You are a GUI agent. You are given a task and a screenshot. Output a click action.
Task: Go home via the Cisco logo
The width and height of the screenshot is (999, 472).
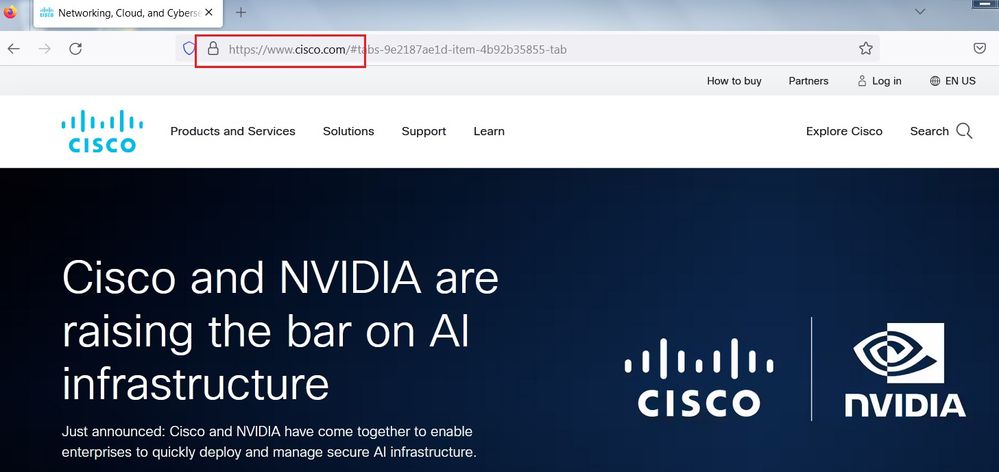pos(102,131)
